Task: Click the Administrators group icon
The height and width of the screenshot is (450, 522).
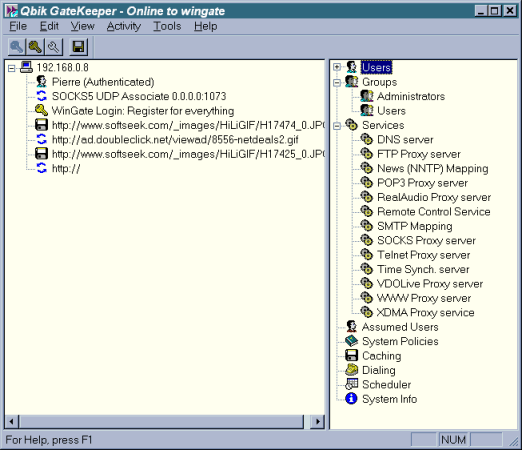Action: click(367, 96)
